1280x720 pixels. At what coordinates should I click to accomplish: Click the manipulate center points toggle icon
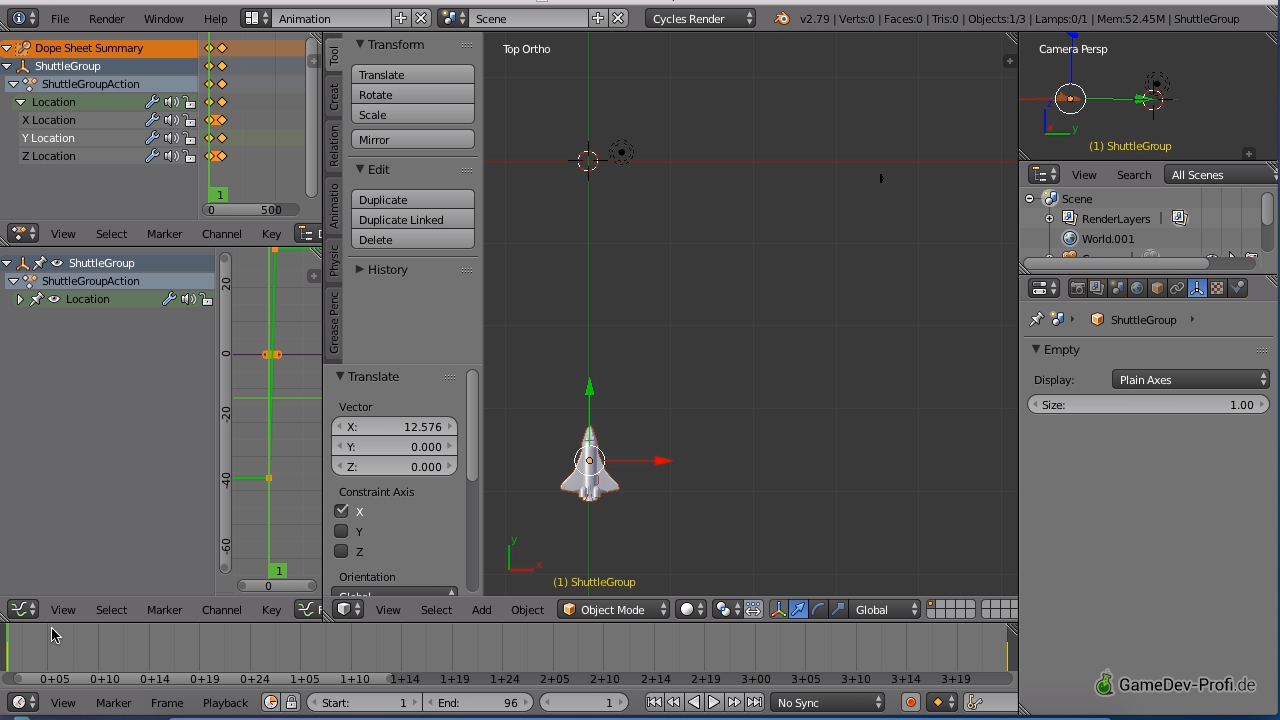753,609
